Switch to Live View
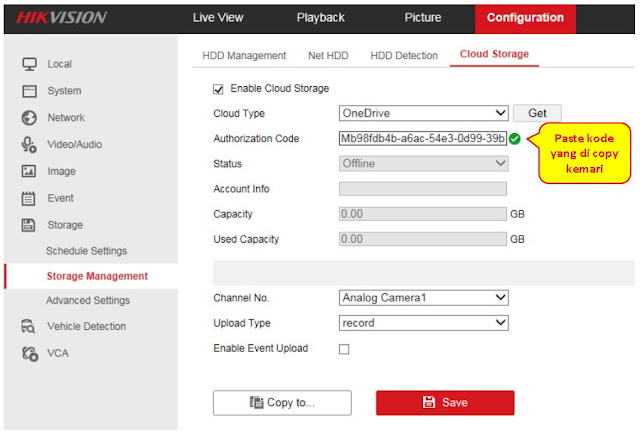Viewport: 640px width, 440px height. [218, 18]
